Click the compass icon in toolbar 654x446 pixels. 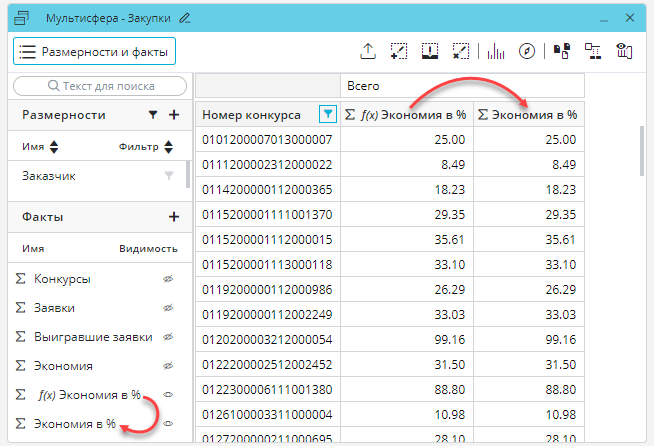point(527,51)
